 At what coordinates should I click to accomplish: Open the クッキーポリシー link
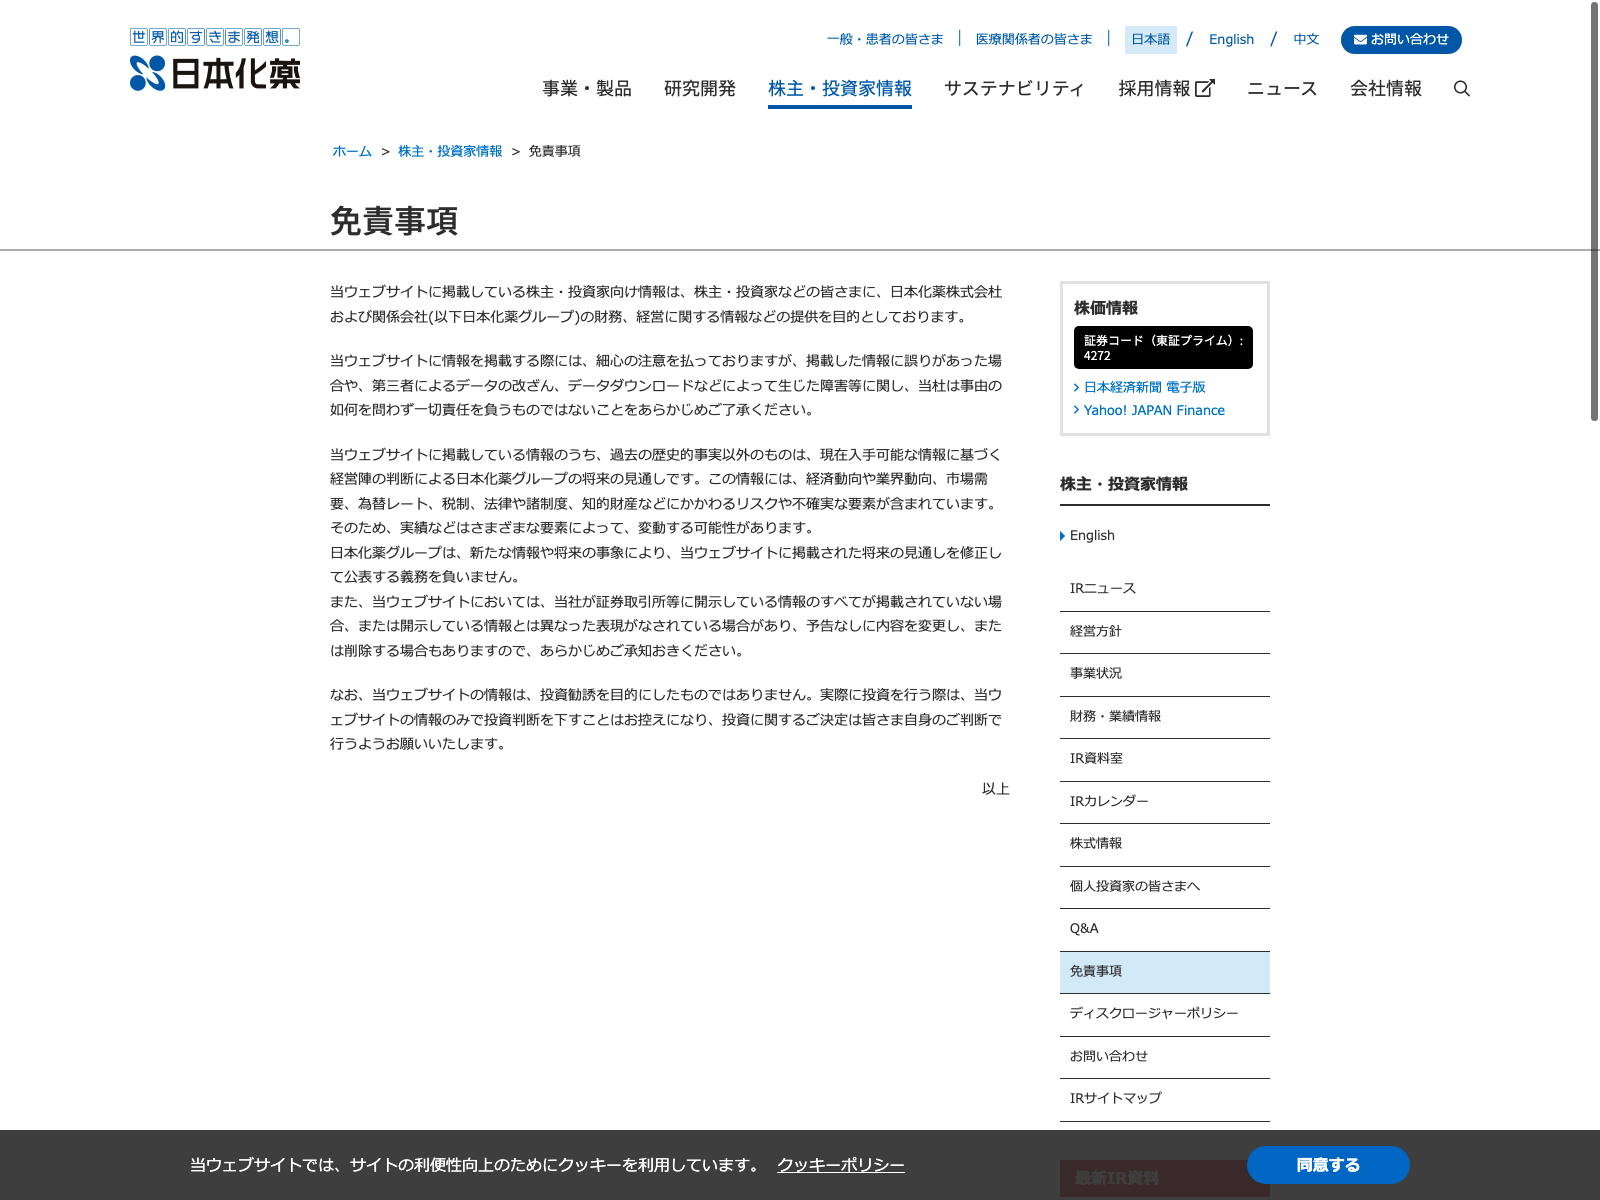(x=840, y=1165)
